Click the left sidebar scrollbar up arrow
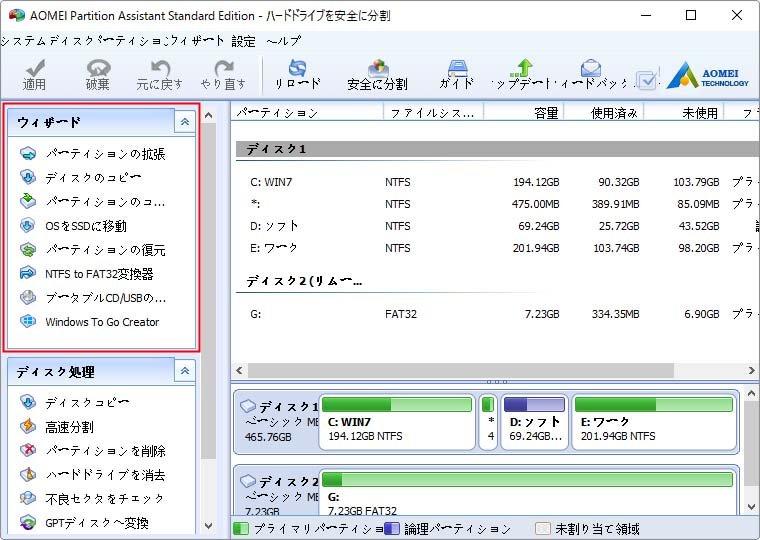The height and width of the screenshot is (540, 760). (209, 115)
